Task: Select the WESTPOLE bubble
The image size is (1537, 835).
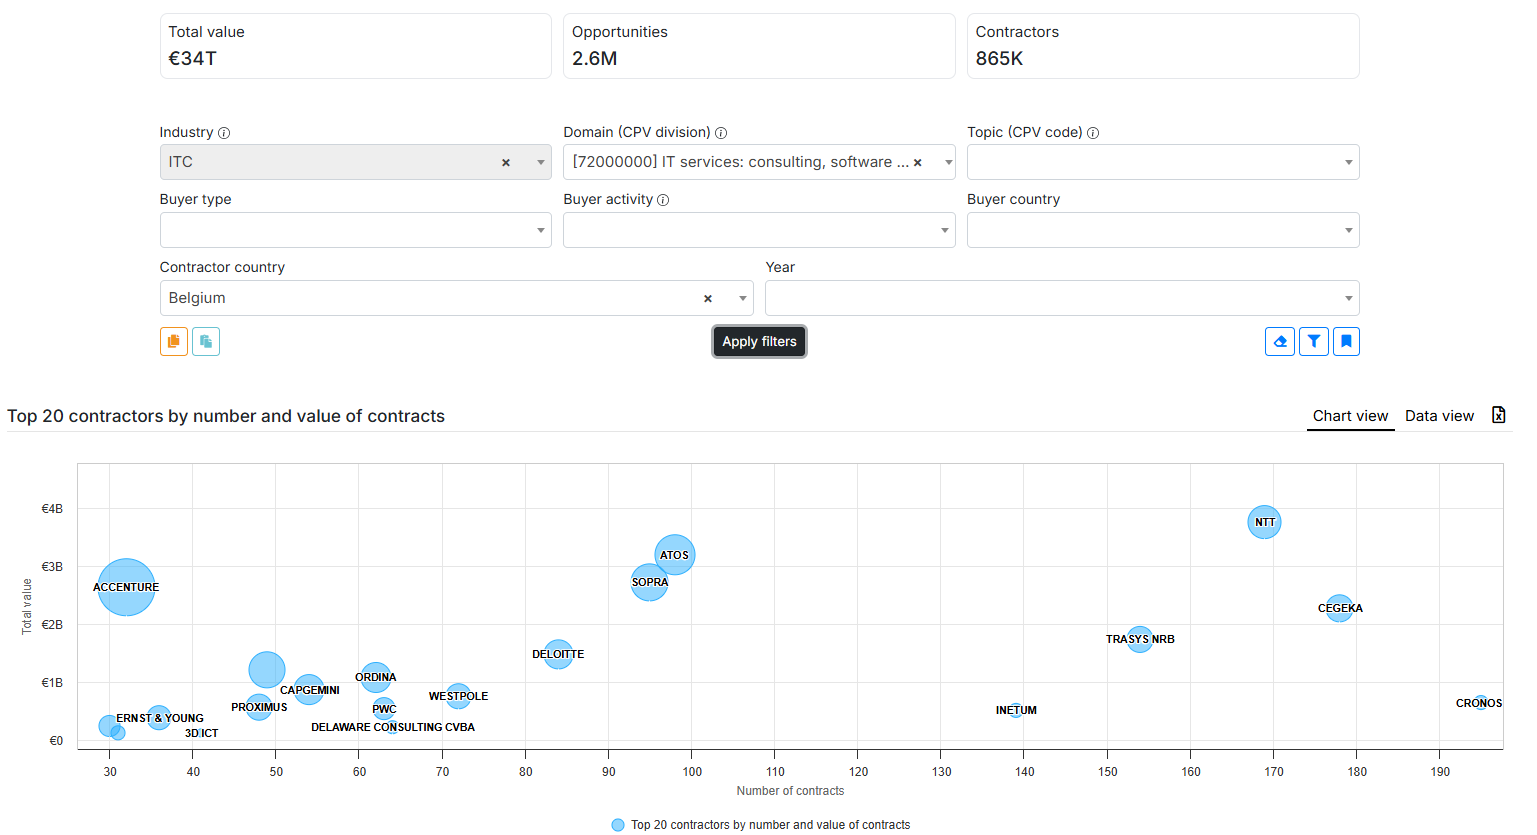Action: pyautogui.click(x=458, y=696)
